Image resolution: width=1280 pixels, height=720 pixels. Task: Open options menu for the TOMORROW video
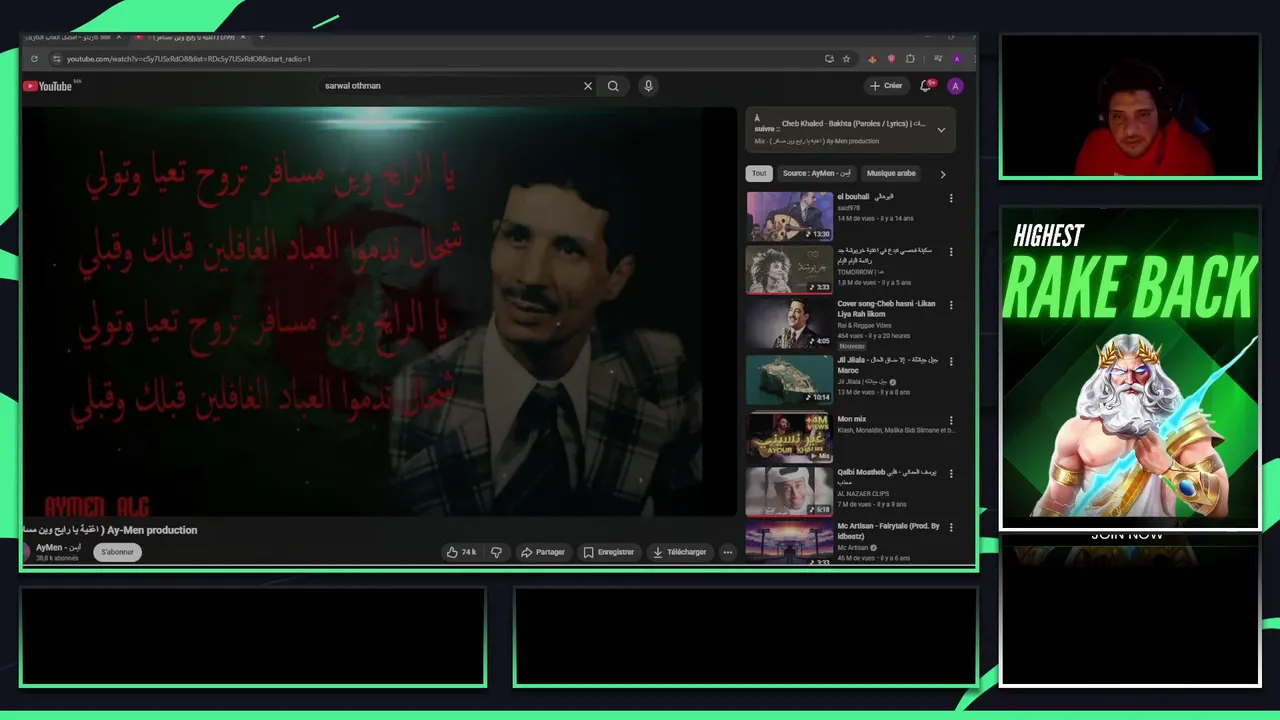[x=951, y=252]
